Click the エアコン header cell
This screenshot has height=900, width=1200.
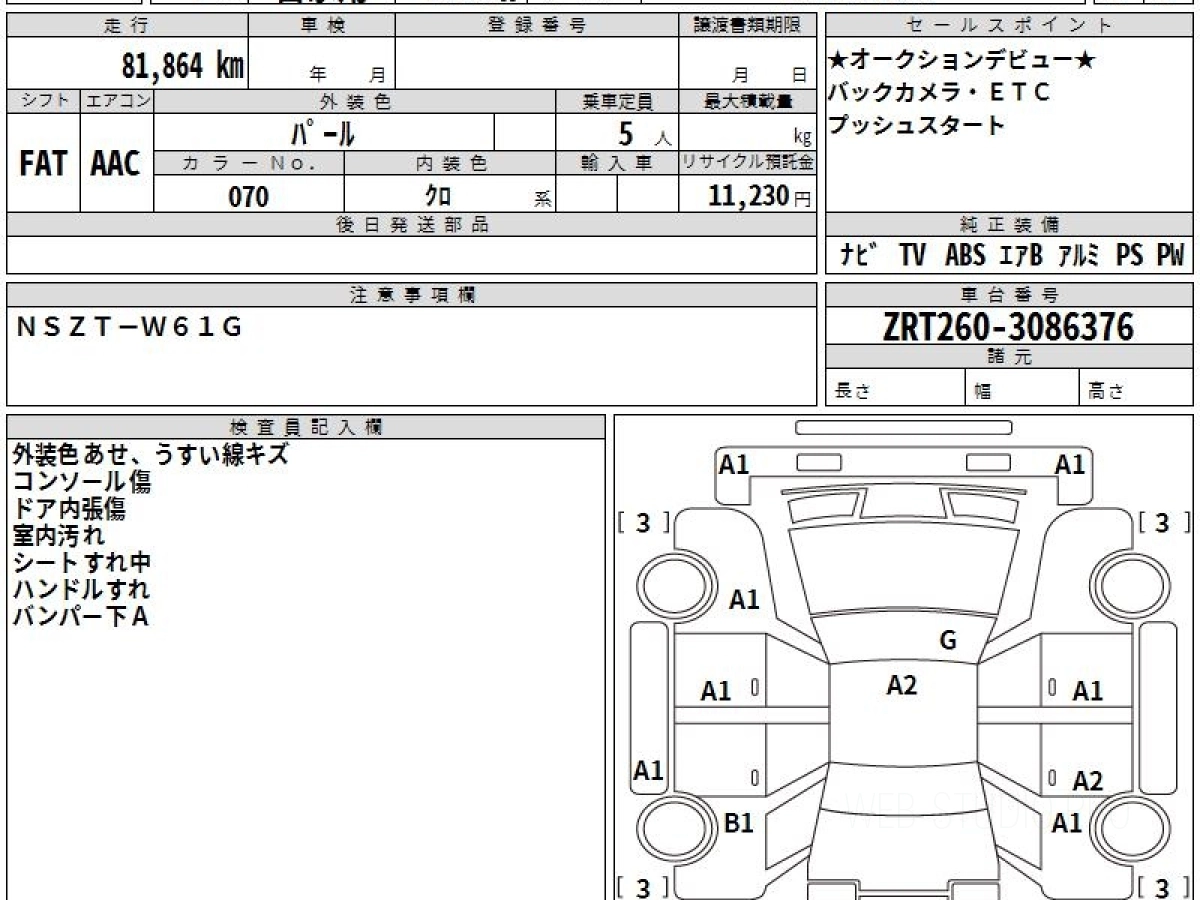(x=117, y=101)
